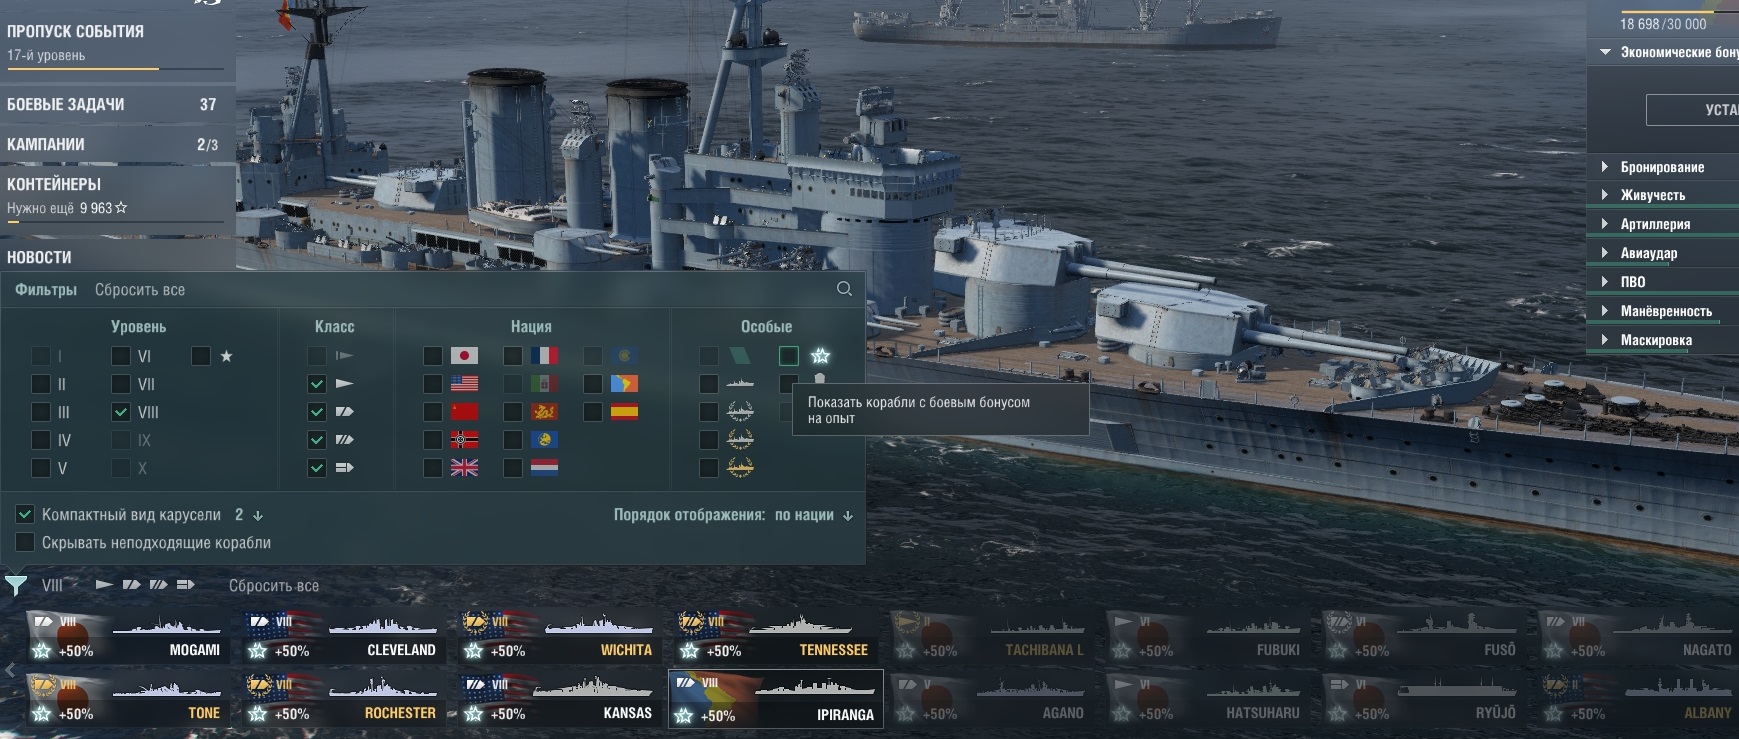Click Сбросить все in filters header

tap(140, 290)
